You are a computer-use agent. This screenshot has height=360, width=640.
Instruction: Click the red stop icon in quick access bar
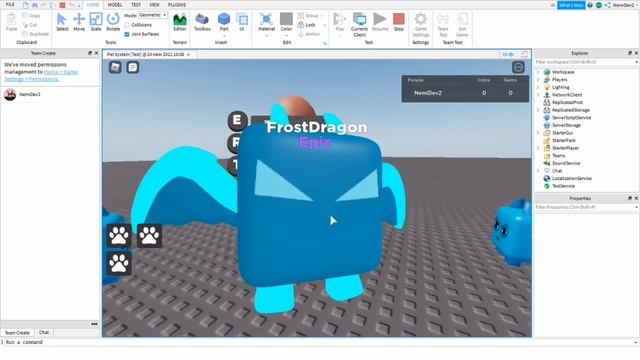pos(62,5)
